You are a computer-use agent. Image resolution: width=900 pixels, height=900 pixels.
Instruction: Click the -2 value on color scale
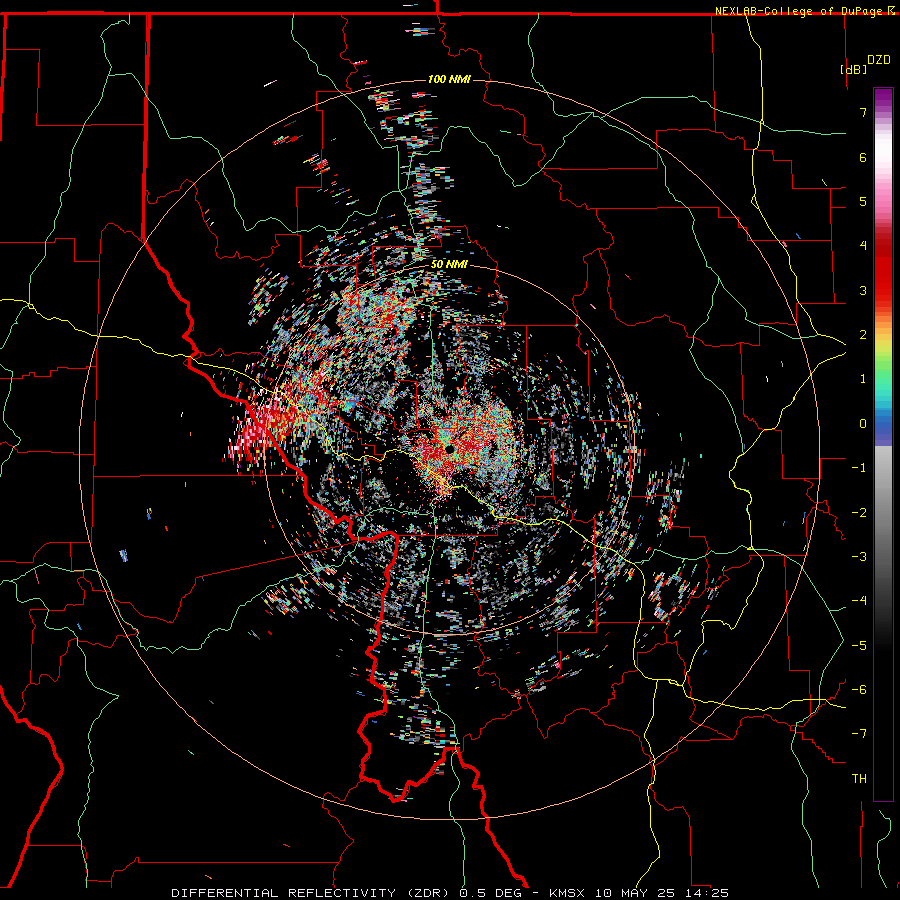coord(859,513)
